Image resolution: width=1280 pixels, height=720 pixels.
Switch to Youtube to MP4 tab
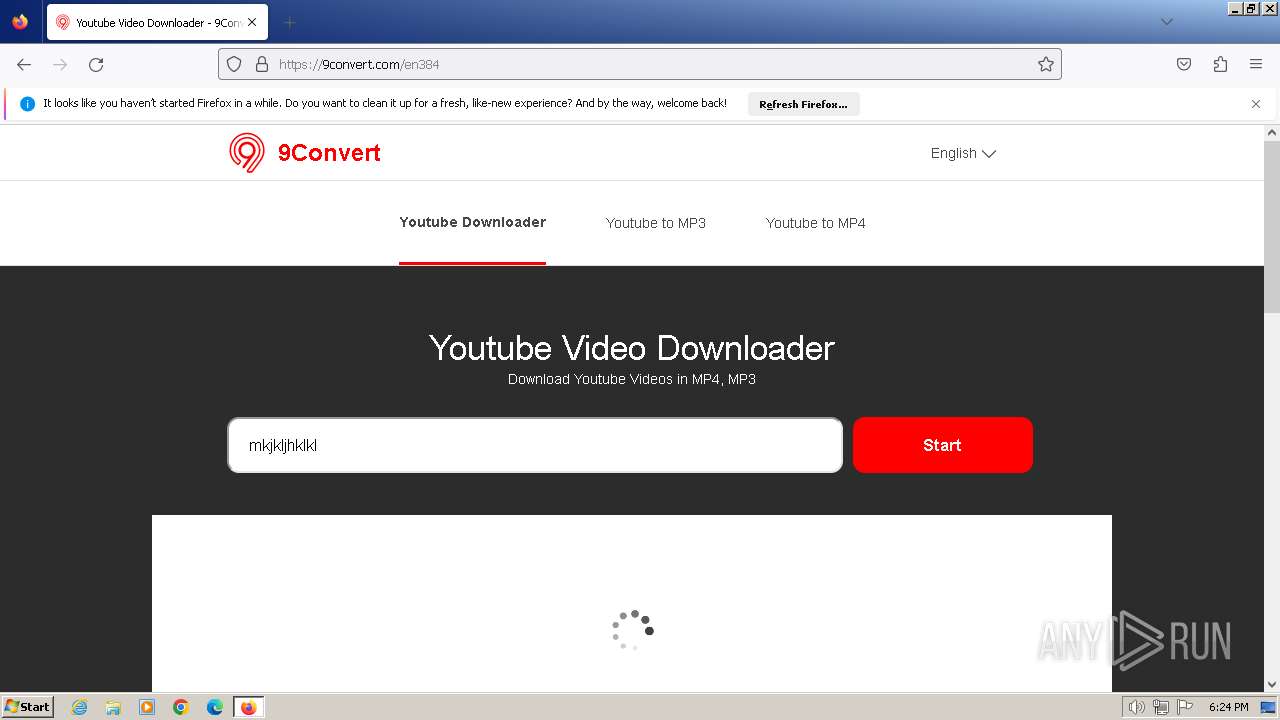(816, 223)
